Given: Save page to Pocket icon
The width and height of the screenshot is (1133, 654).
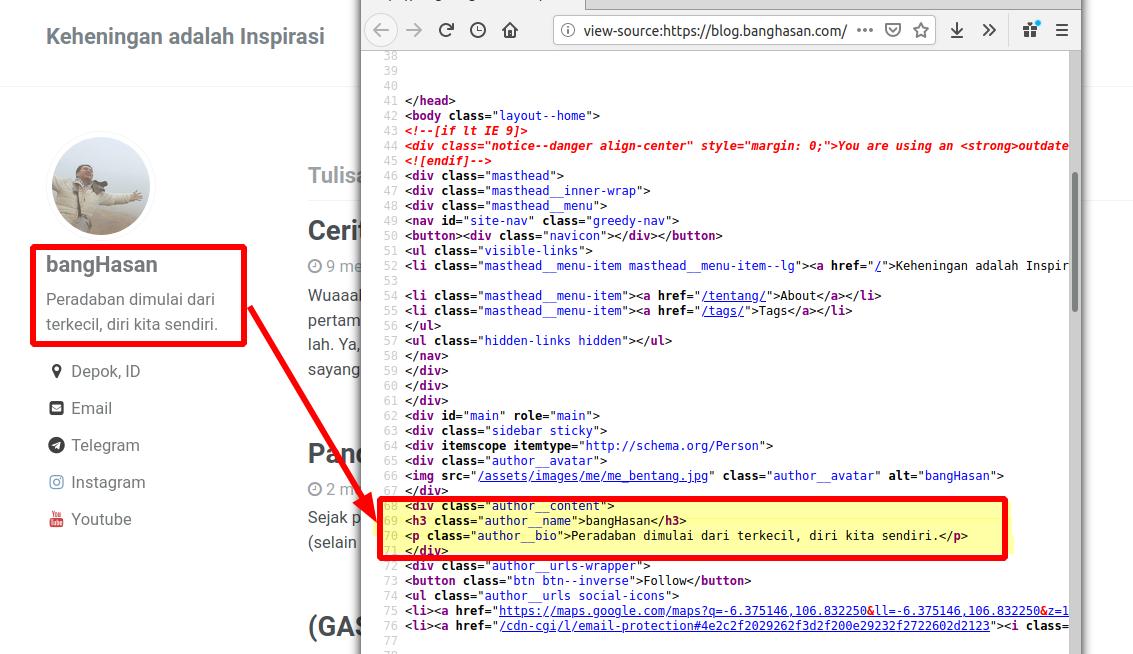Looking at the screenshot, I should [x=893, y=30].
